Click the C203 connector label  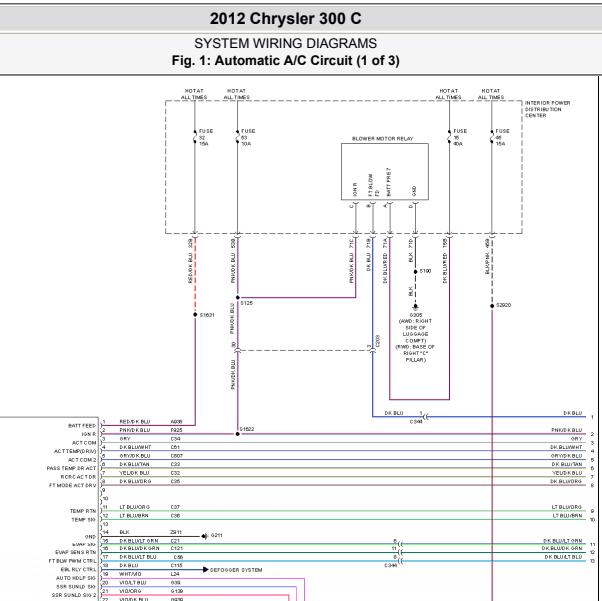click(378, 341)
